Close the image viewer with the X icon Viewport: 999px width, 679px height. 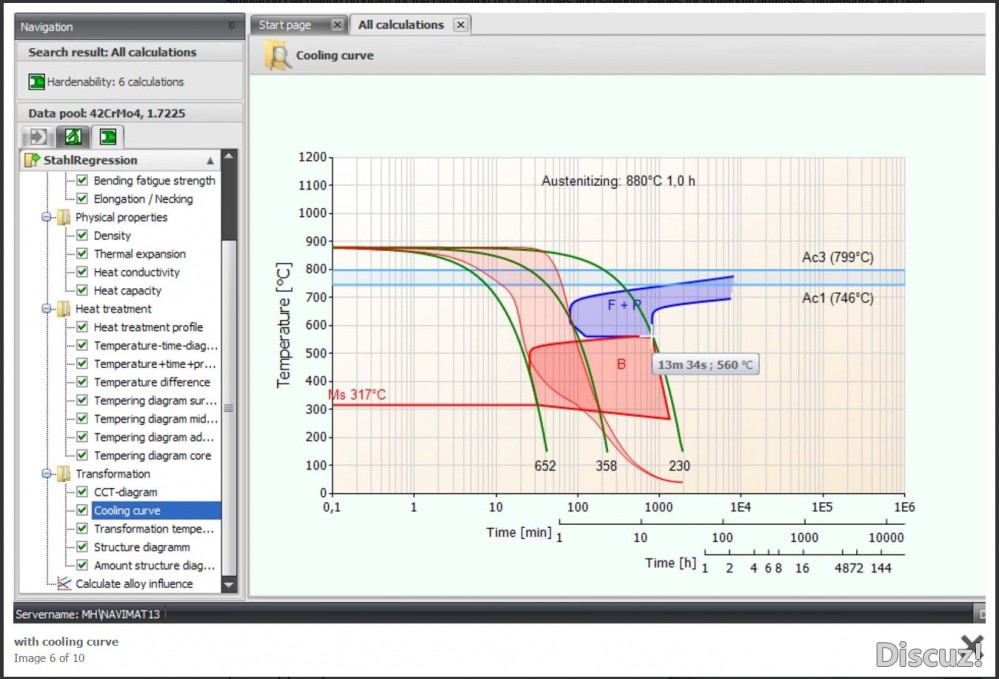tap(972, 645)
